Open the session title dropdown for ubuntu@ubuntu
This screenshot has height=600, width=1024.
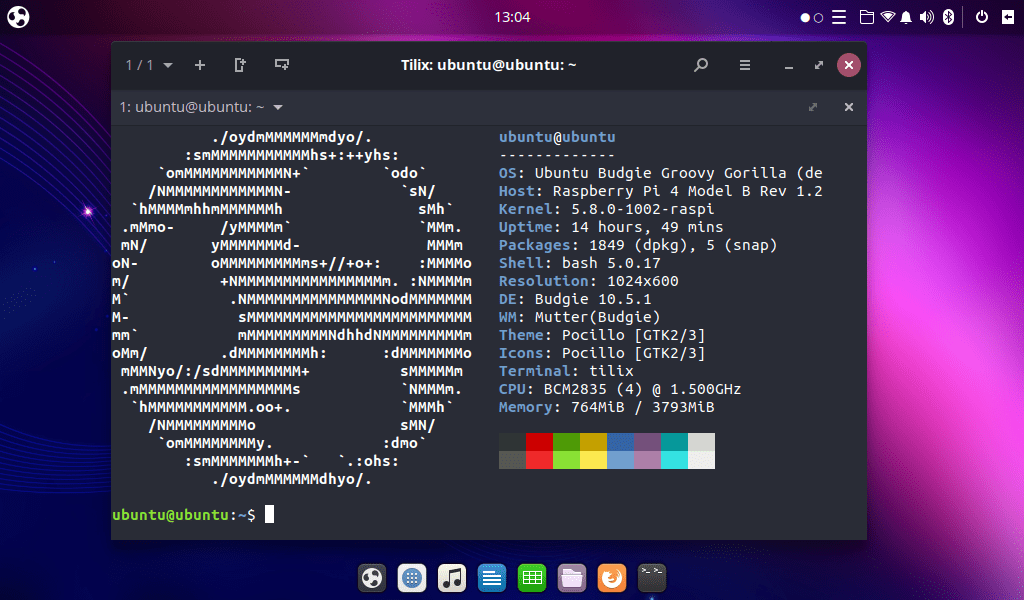pyautogui.click(x=277, y=107)
